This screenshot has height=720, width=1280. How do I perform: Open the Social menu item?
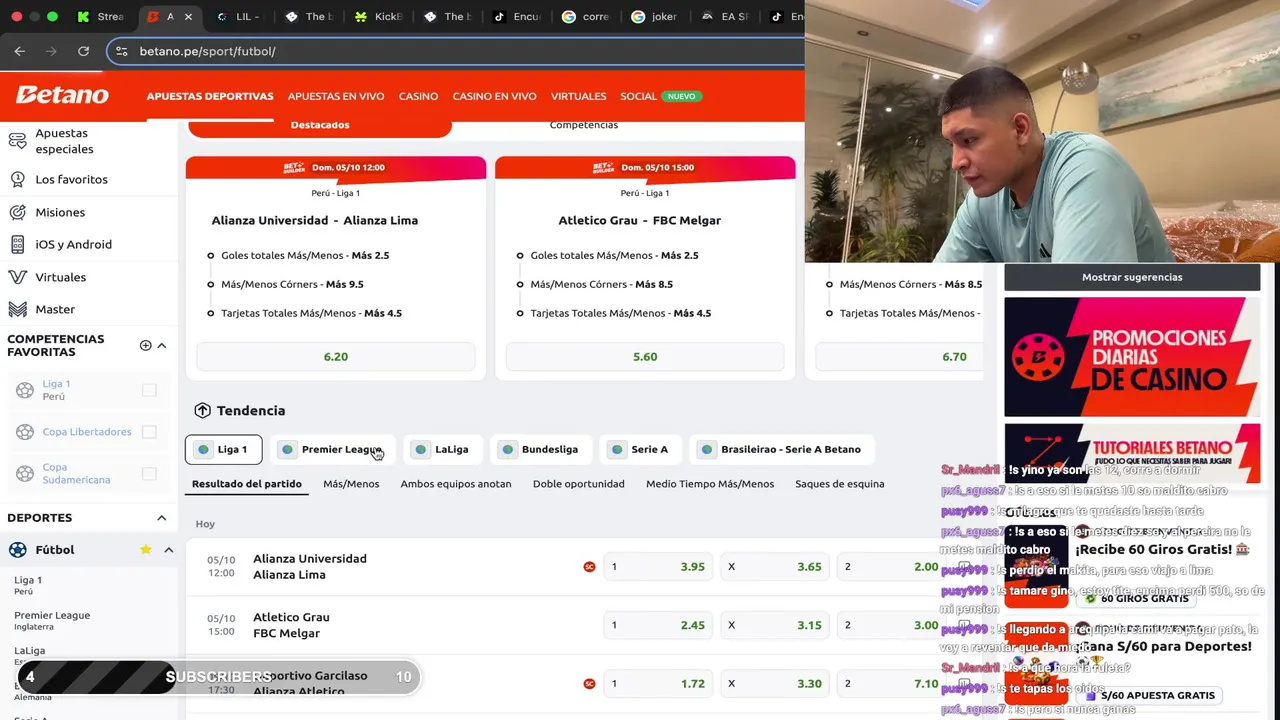tap(638, 96)
